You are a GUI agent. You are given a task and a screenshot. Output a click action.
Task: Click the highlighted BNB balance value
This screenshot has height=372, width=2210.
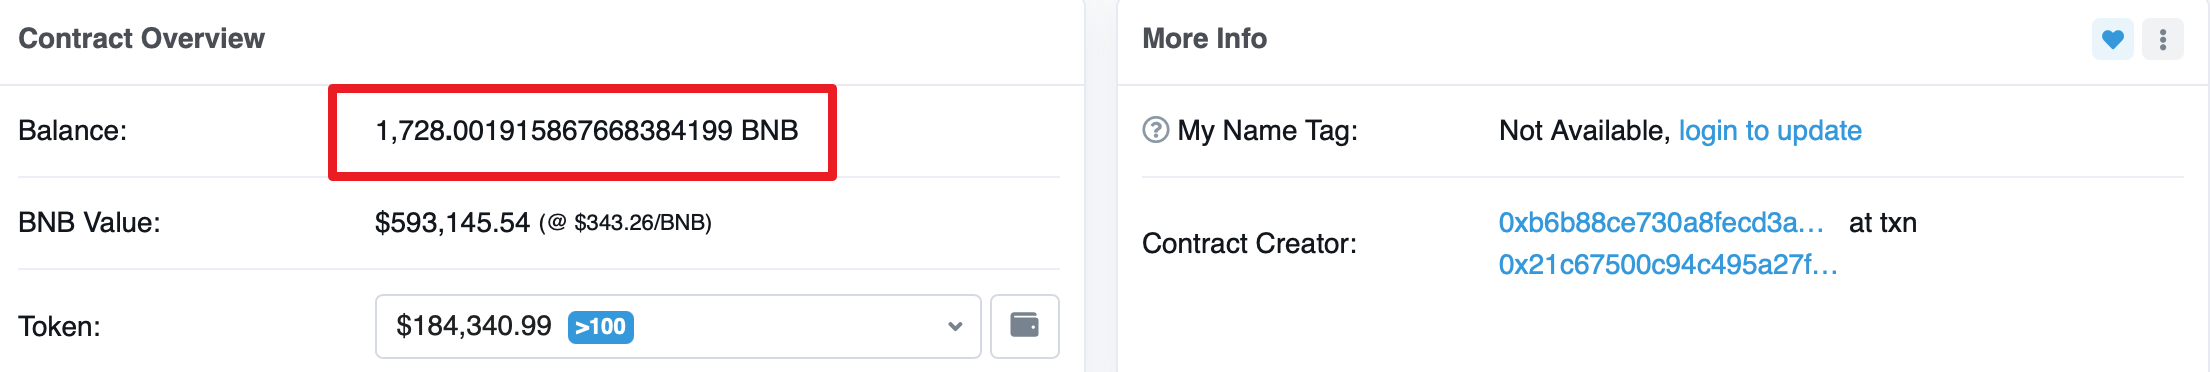pos(586,131)
